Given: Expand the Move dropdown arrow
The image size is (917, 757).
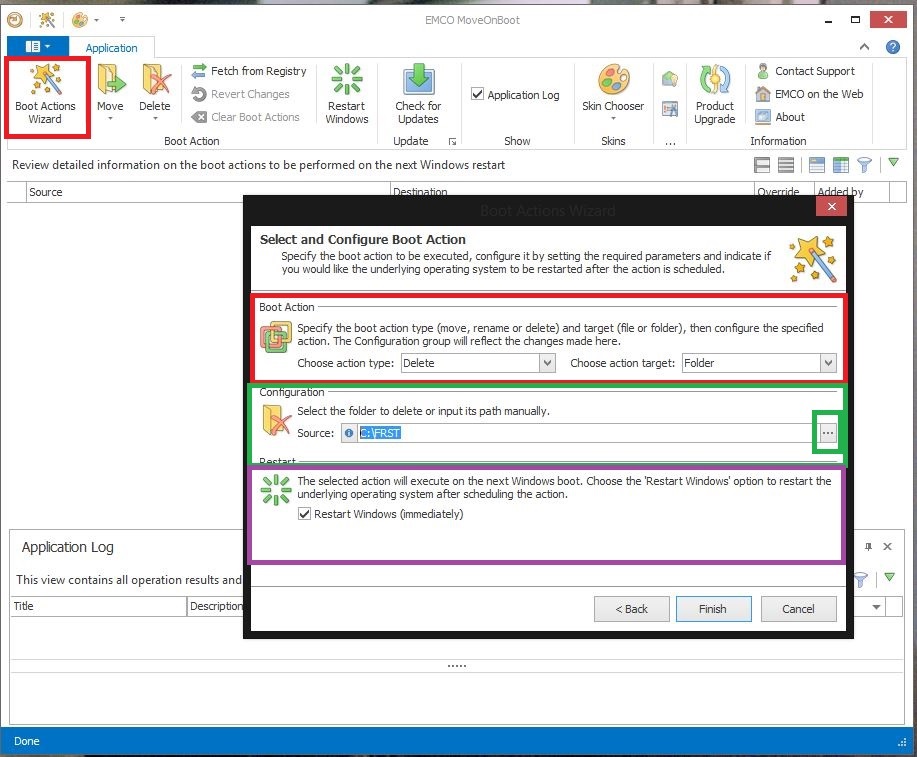Looking at the screenshot, I should click(x=110, y=119).
